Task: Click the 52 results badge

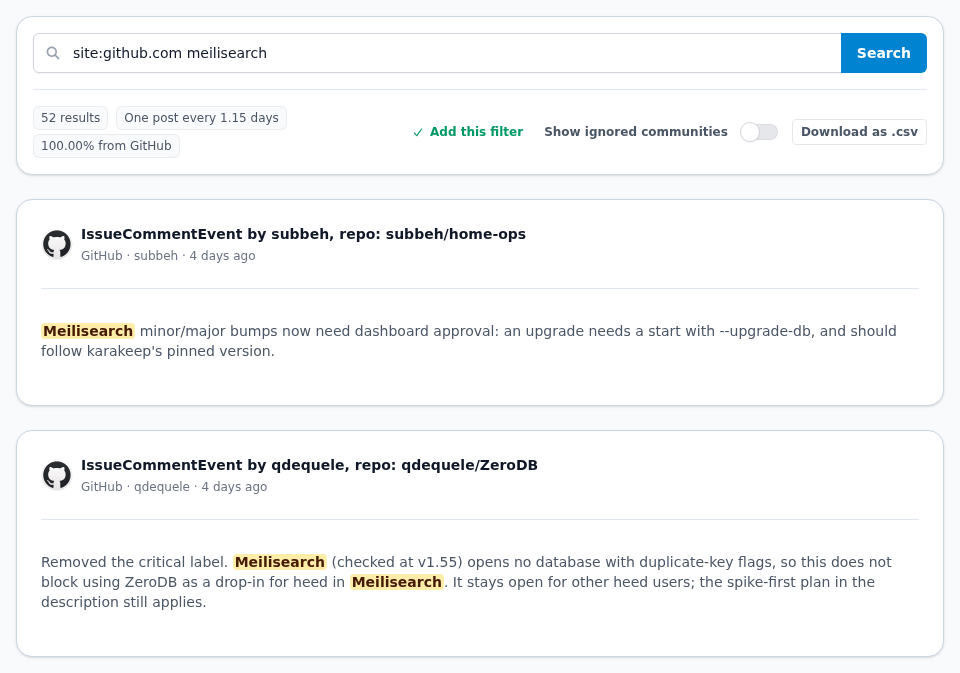Action: click(x=70, y=118)
